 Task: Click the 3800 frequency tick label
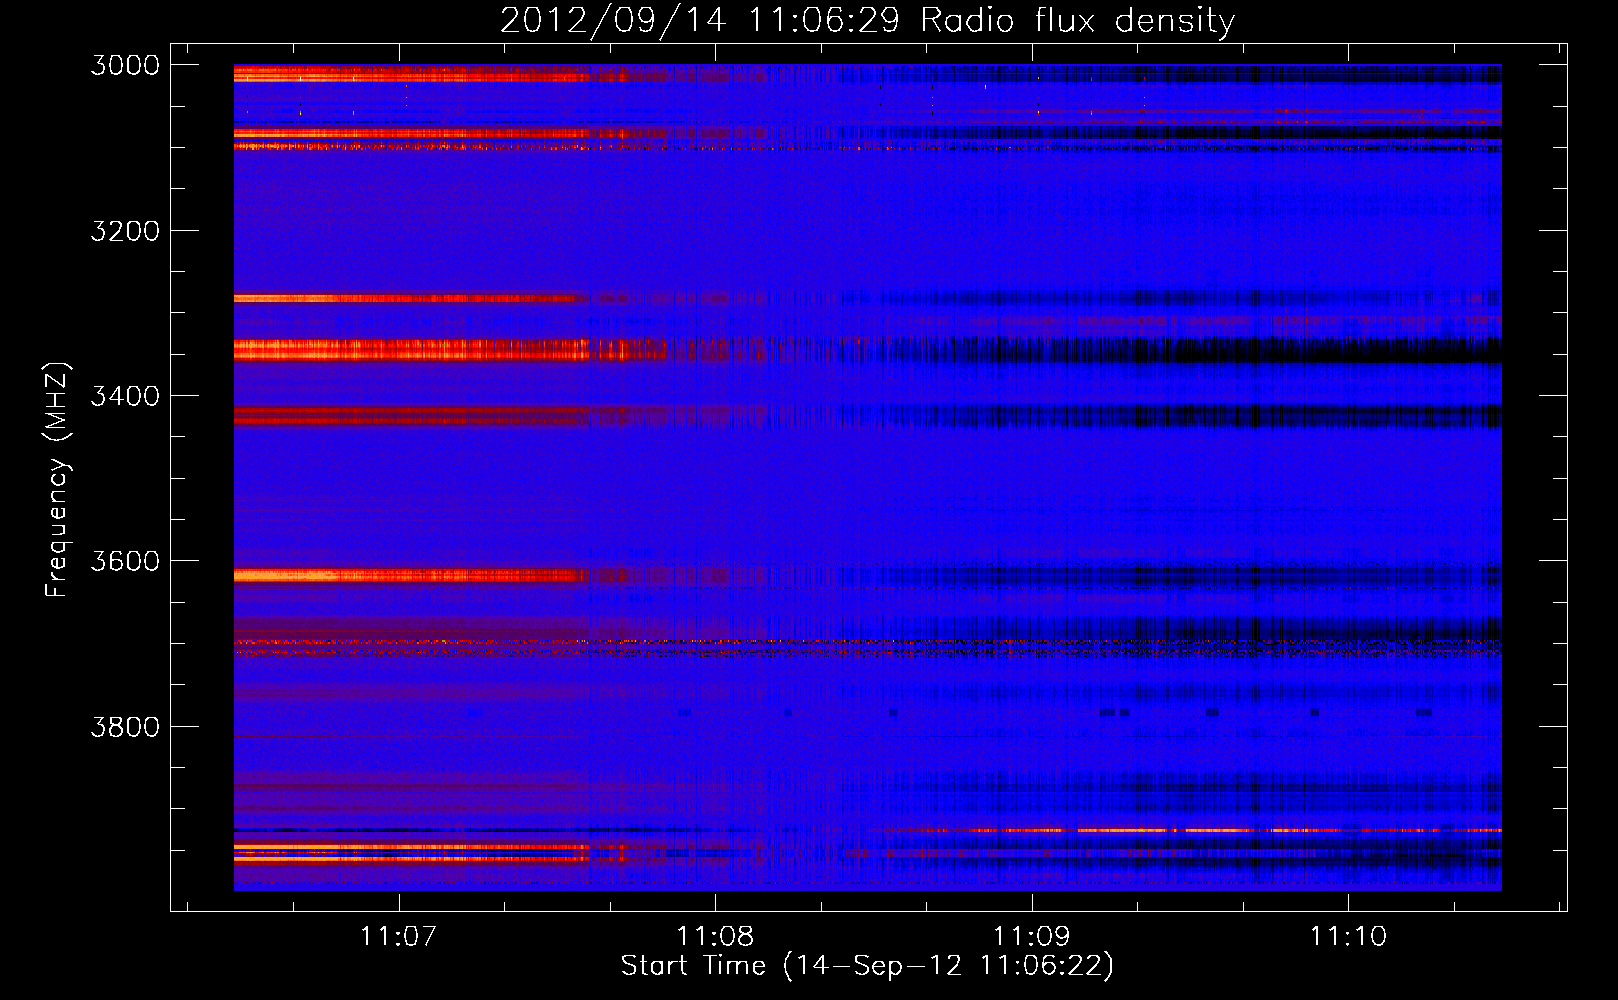(x=125, y=726)
